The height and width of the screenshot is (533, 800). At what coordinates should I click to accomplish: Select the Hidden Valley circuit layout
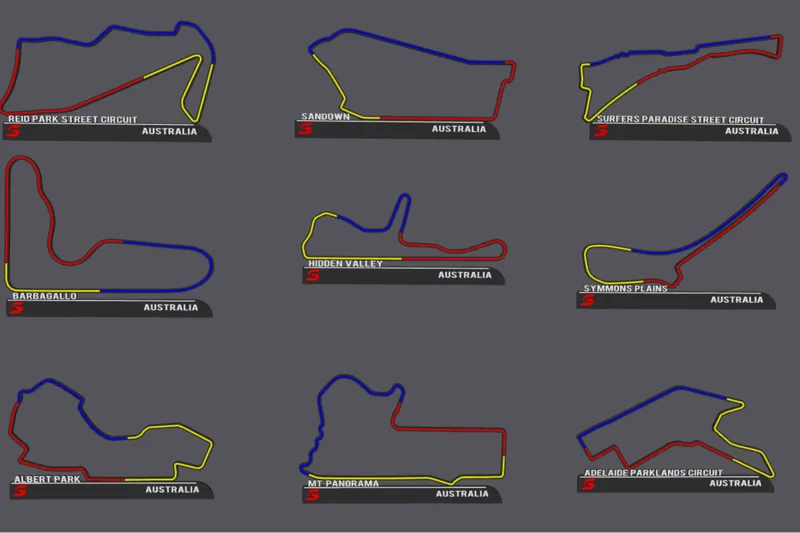(x=404, y=227)
